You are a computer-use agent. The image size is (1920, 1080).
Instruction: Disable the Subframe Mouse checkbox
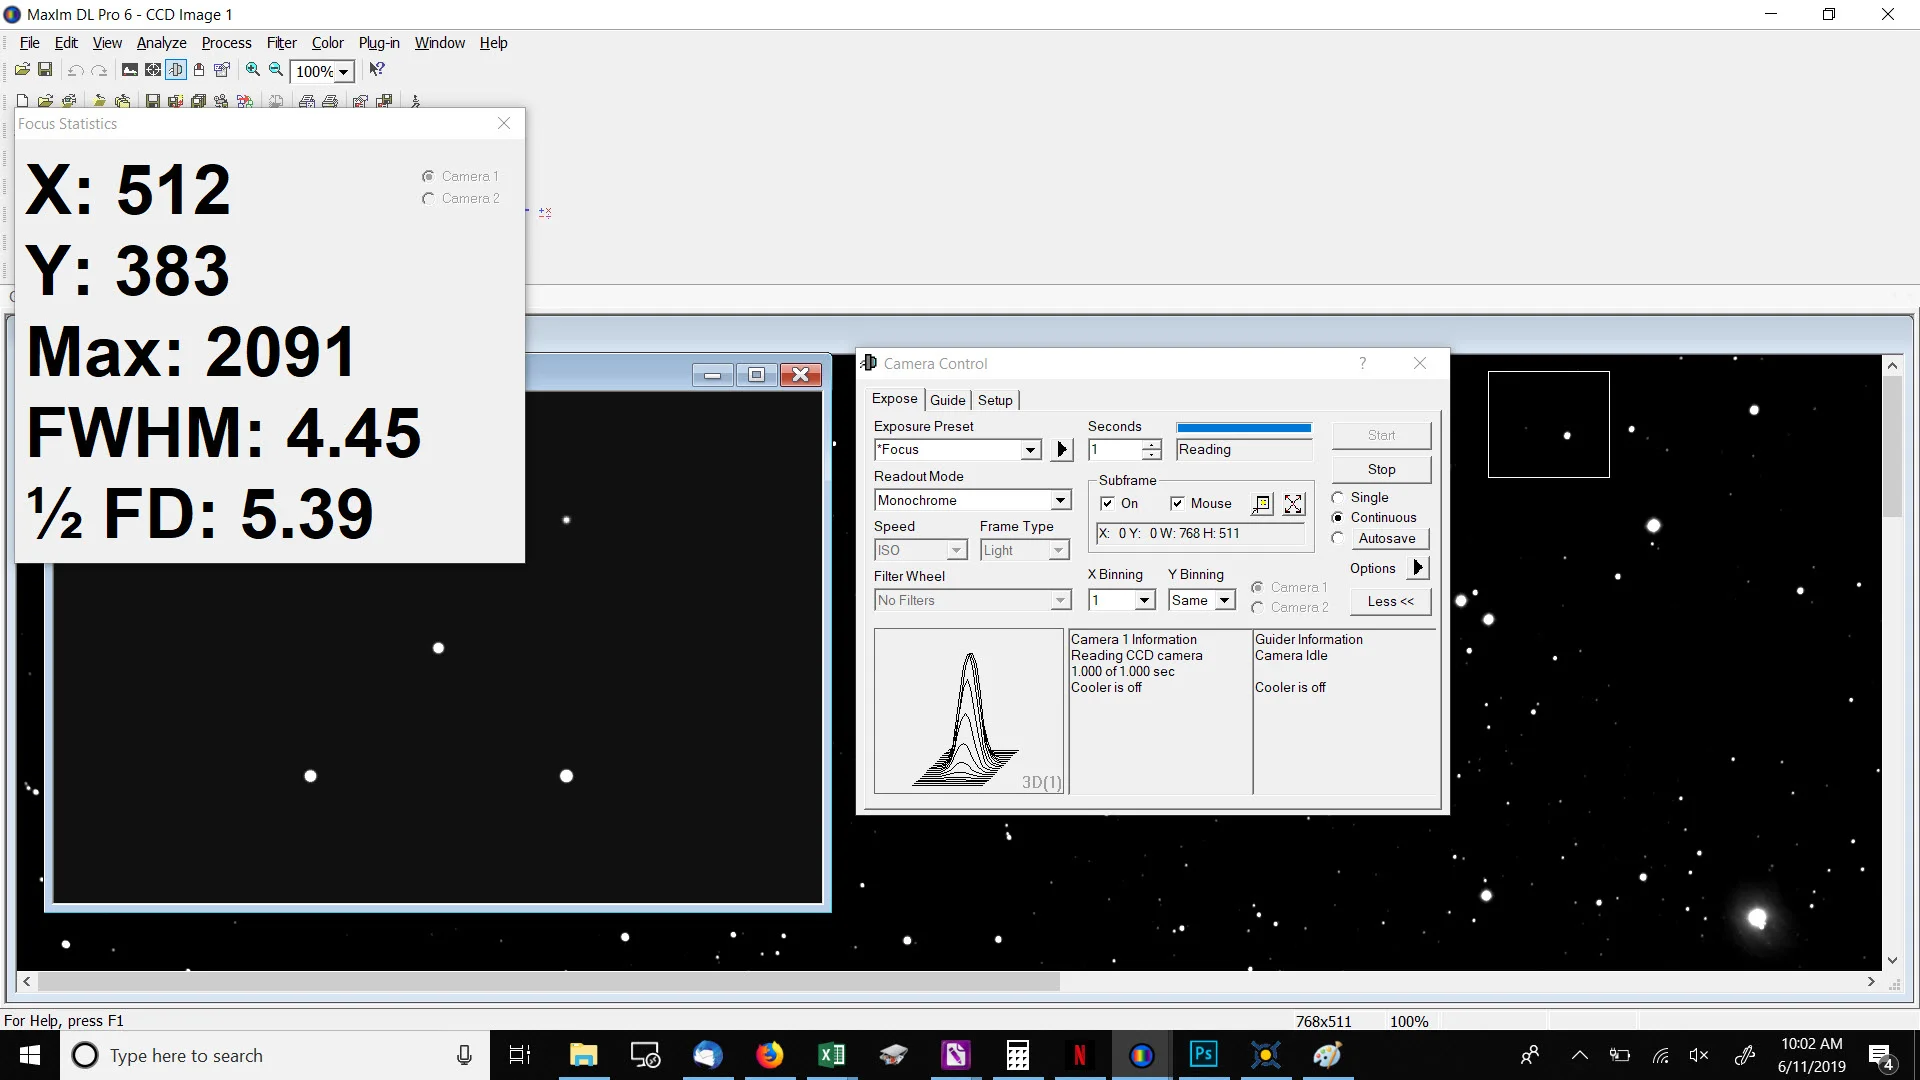[1177, 504]
